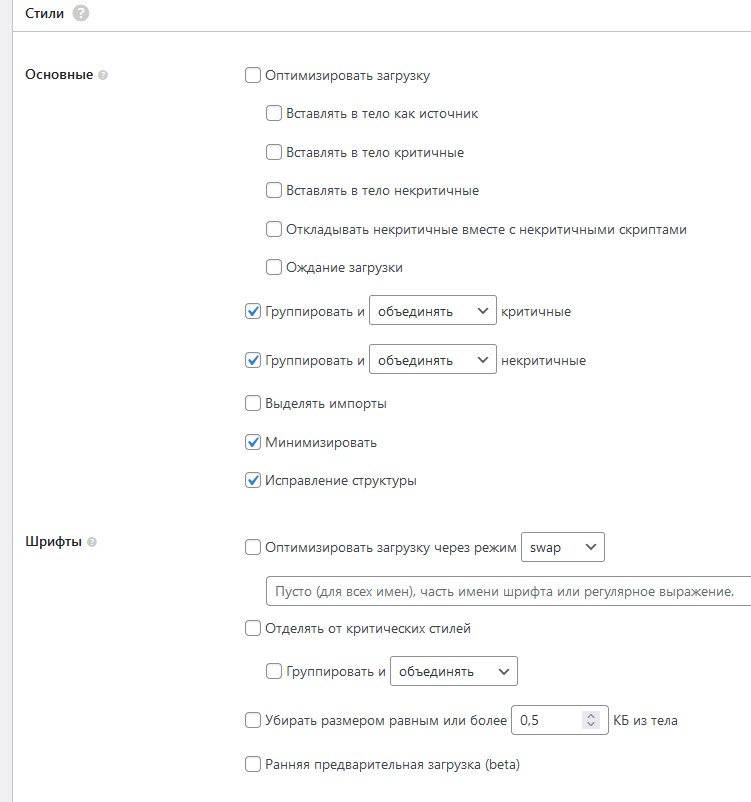This screenshot has width=751, height=802.
Task: Enable Вставлять в тело некритичные
Action: tap(274, 191)
